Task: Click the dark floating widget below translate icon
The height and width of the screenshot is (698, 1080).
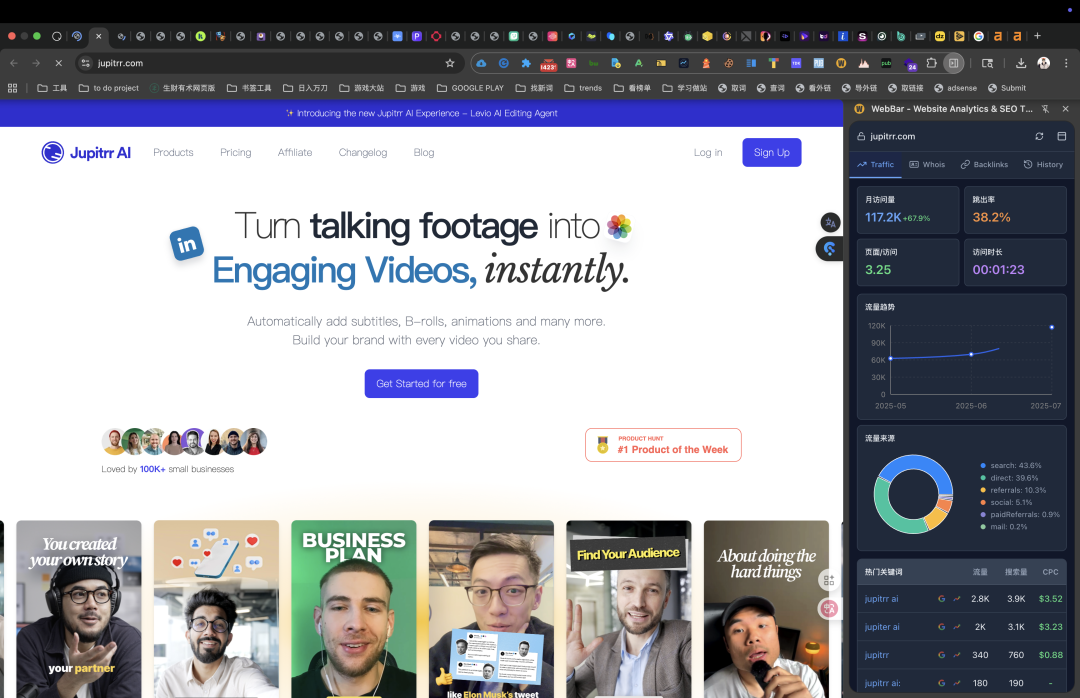Action: tap(830, 249)
